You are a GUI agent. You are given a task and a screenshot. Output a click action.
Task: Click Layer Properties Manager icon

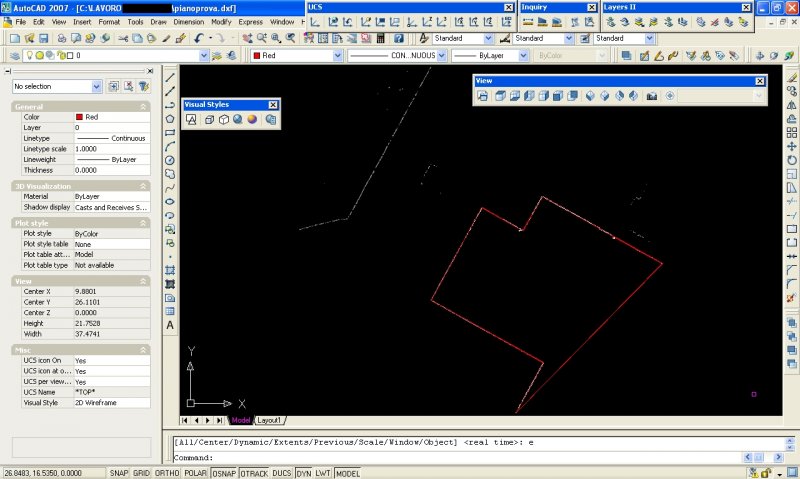click(x=15, y=56)
